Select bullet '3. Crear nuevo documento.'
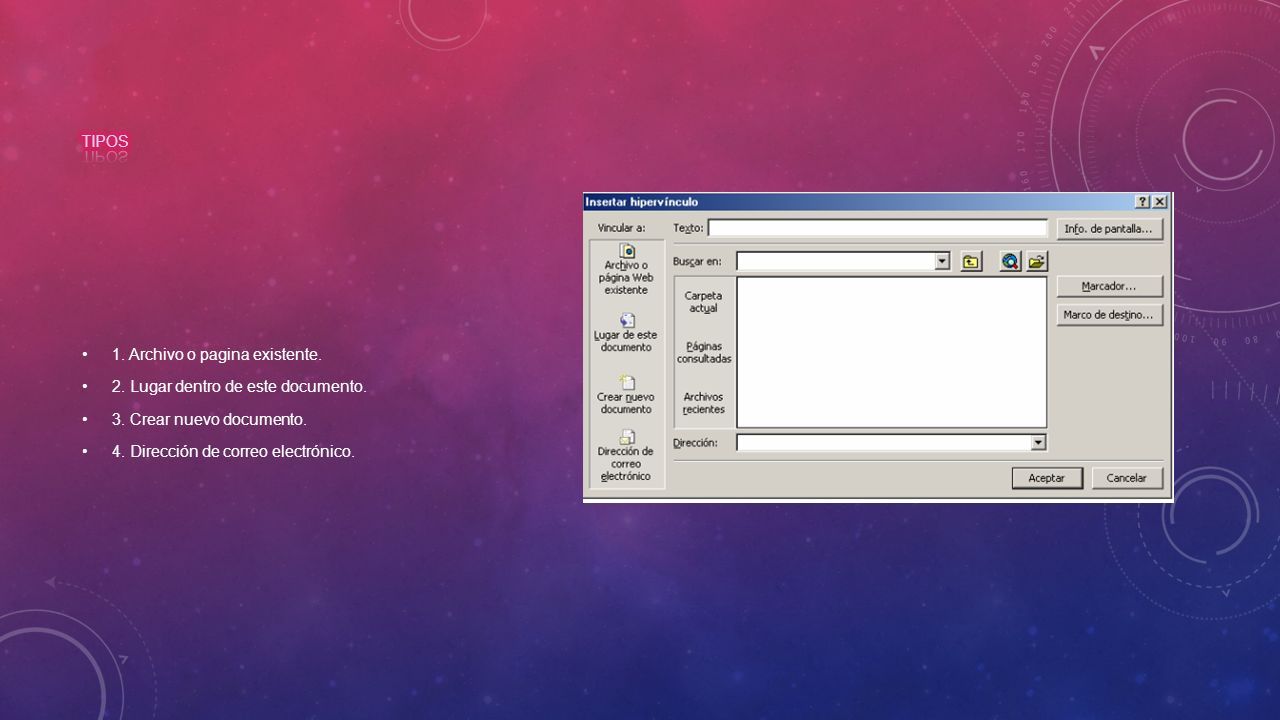Viewport: 1280px width, 720px height. click(x=209, y=419)
